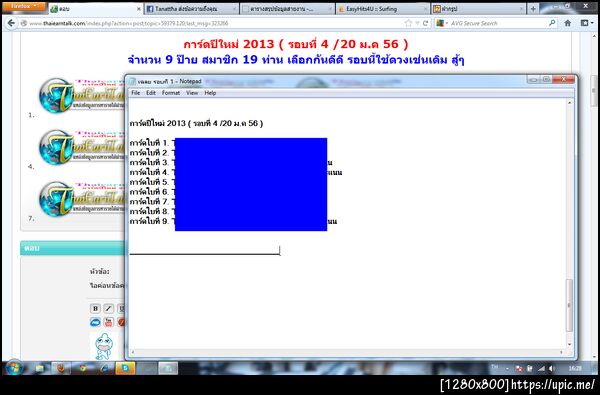Open the Edit menu in Notepad
This screenshot has height=395, width=600.
click(x=151, y=93)
